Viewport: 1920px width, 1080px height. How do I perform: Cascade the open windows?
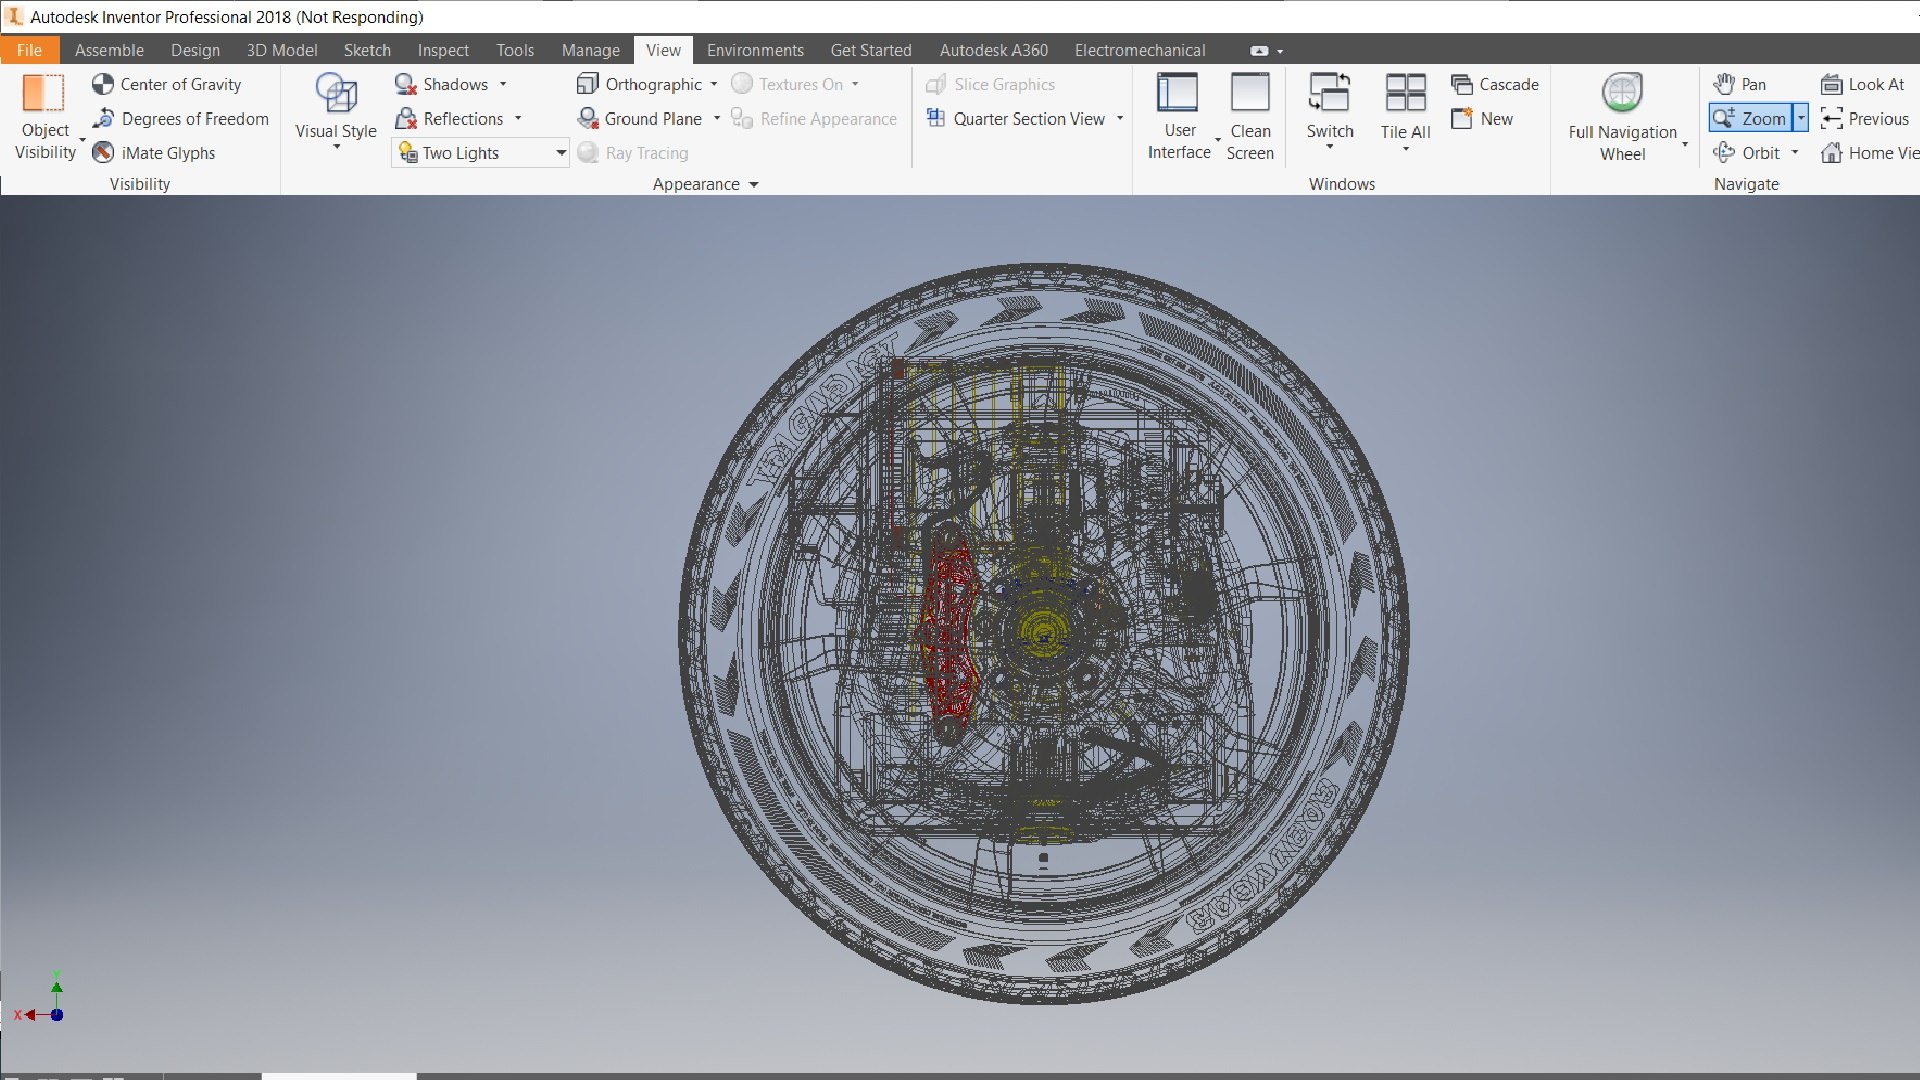tap(1495, 84)
